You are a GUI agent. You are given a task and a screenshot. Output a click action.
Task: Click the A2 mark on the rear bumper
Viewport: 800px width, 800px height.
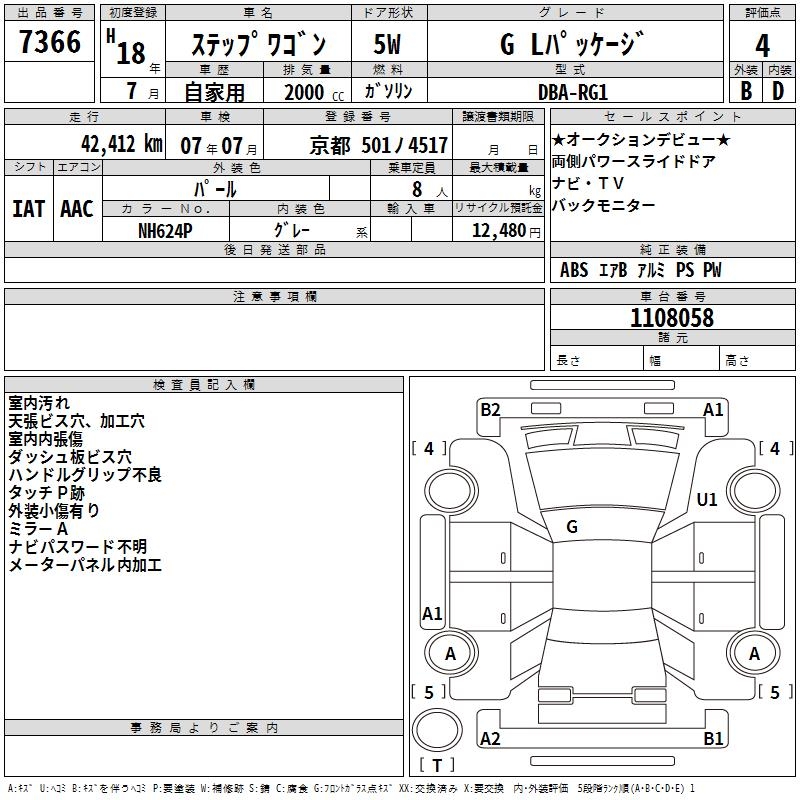point(490,738)
